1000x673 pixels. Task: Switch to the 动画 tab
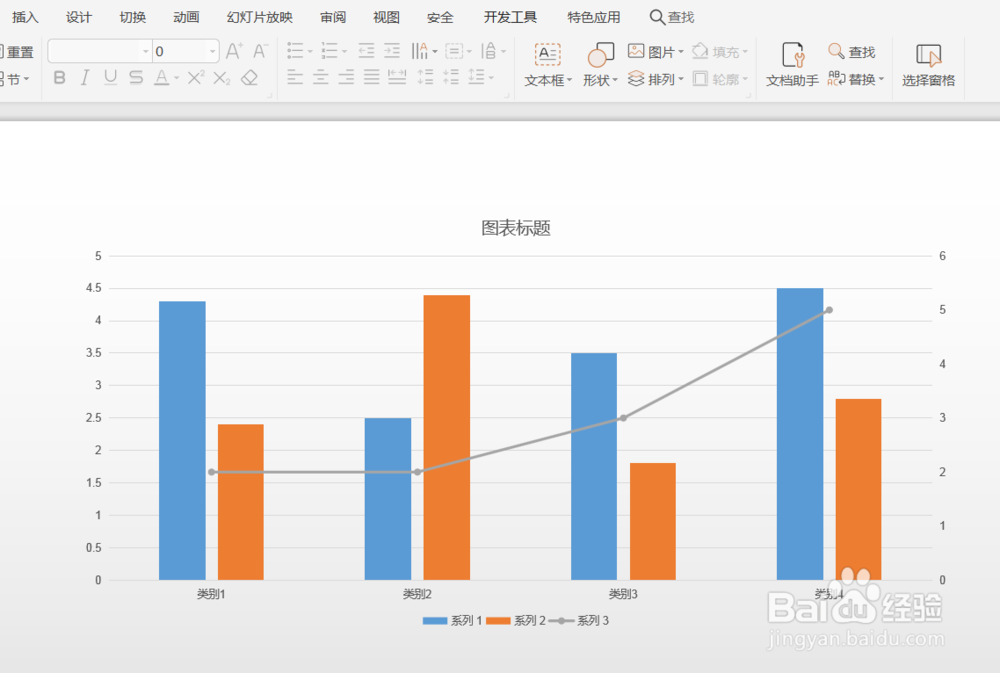186,17
